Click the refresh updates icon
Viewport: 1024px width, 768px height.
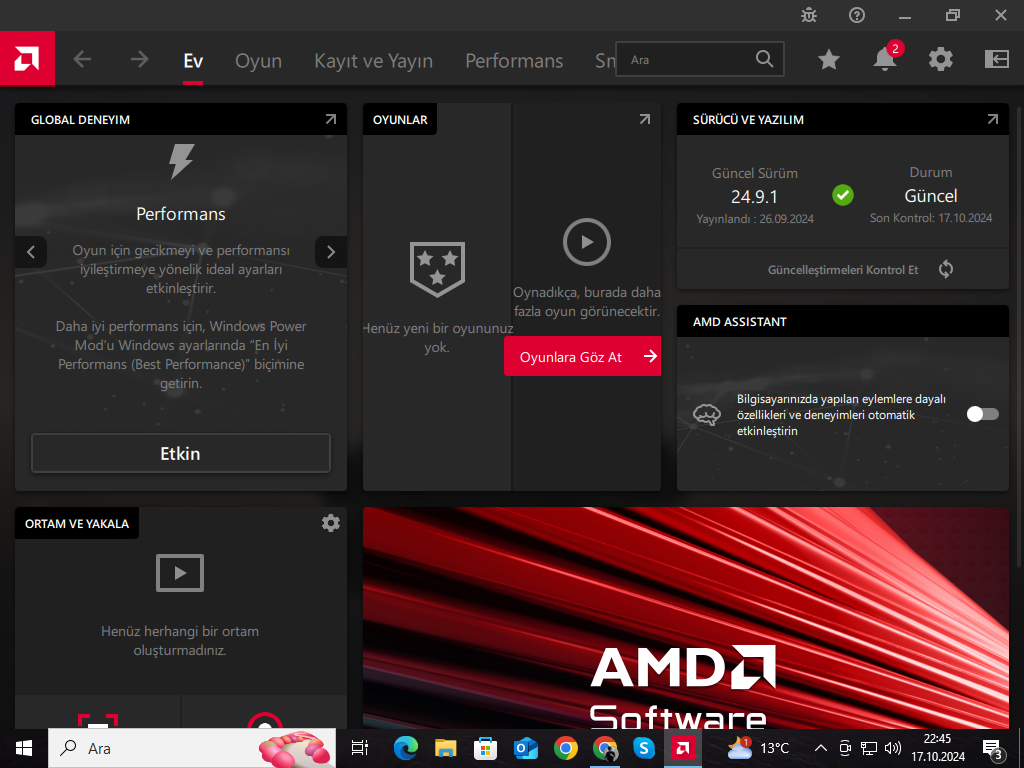click(946, 269)
